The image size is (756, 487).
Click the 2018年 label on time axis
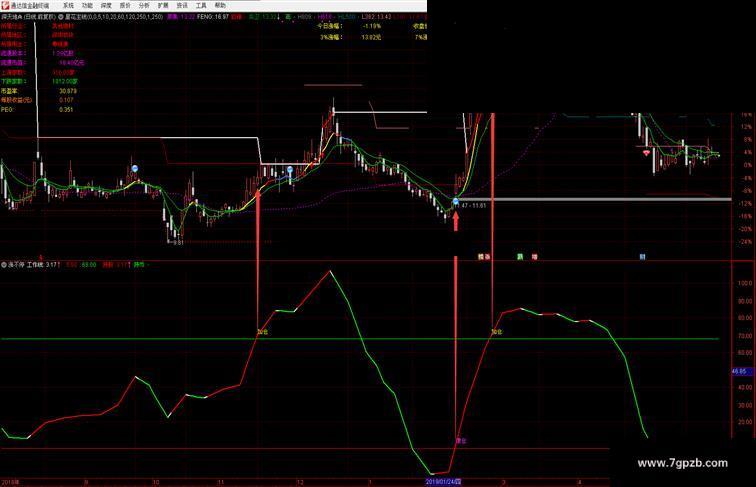[x=10, y=482]
